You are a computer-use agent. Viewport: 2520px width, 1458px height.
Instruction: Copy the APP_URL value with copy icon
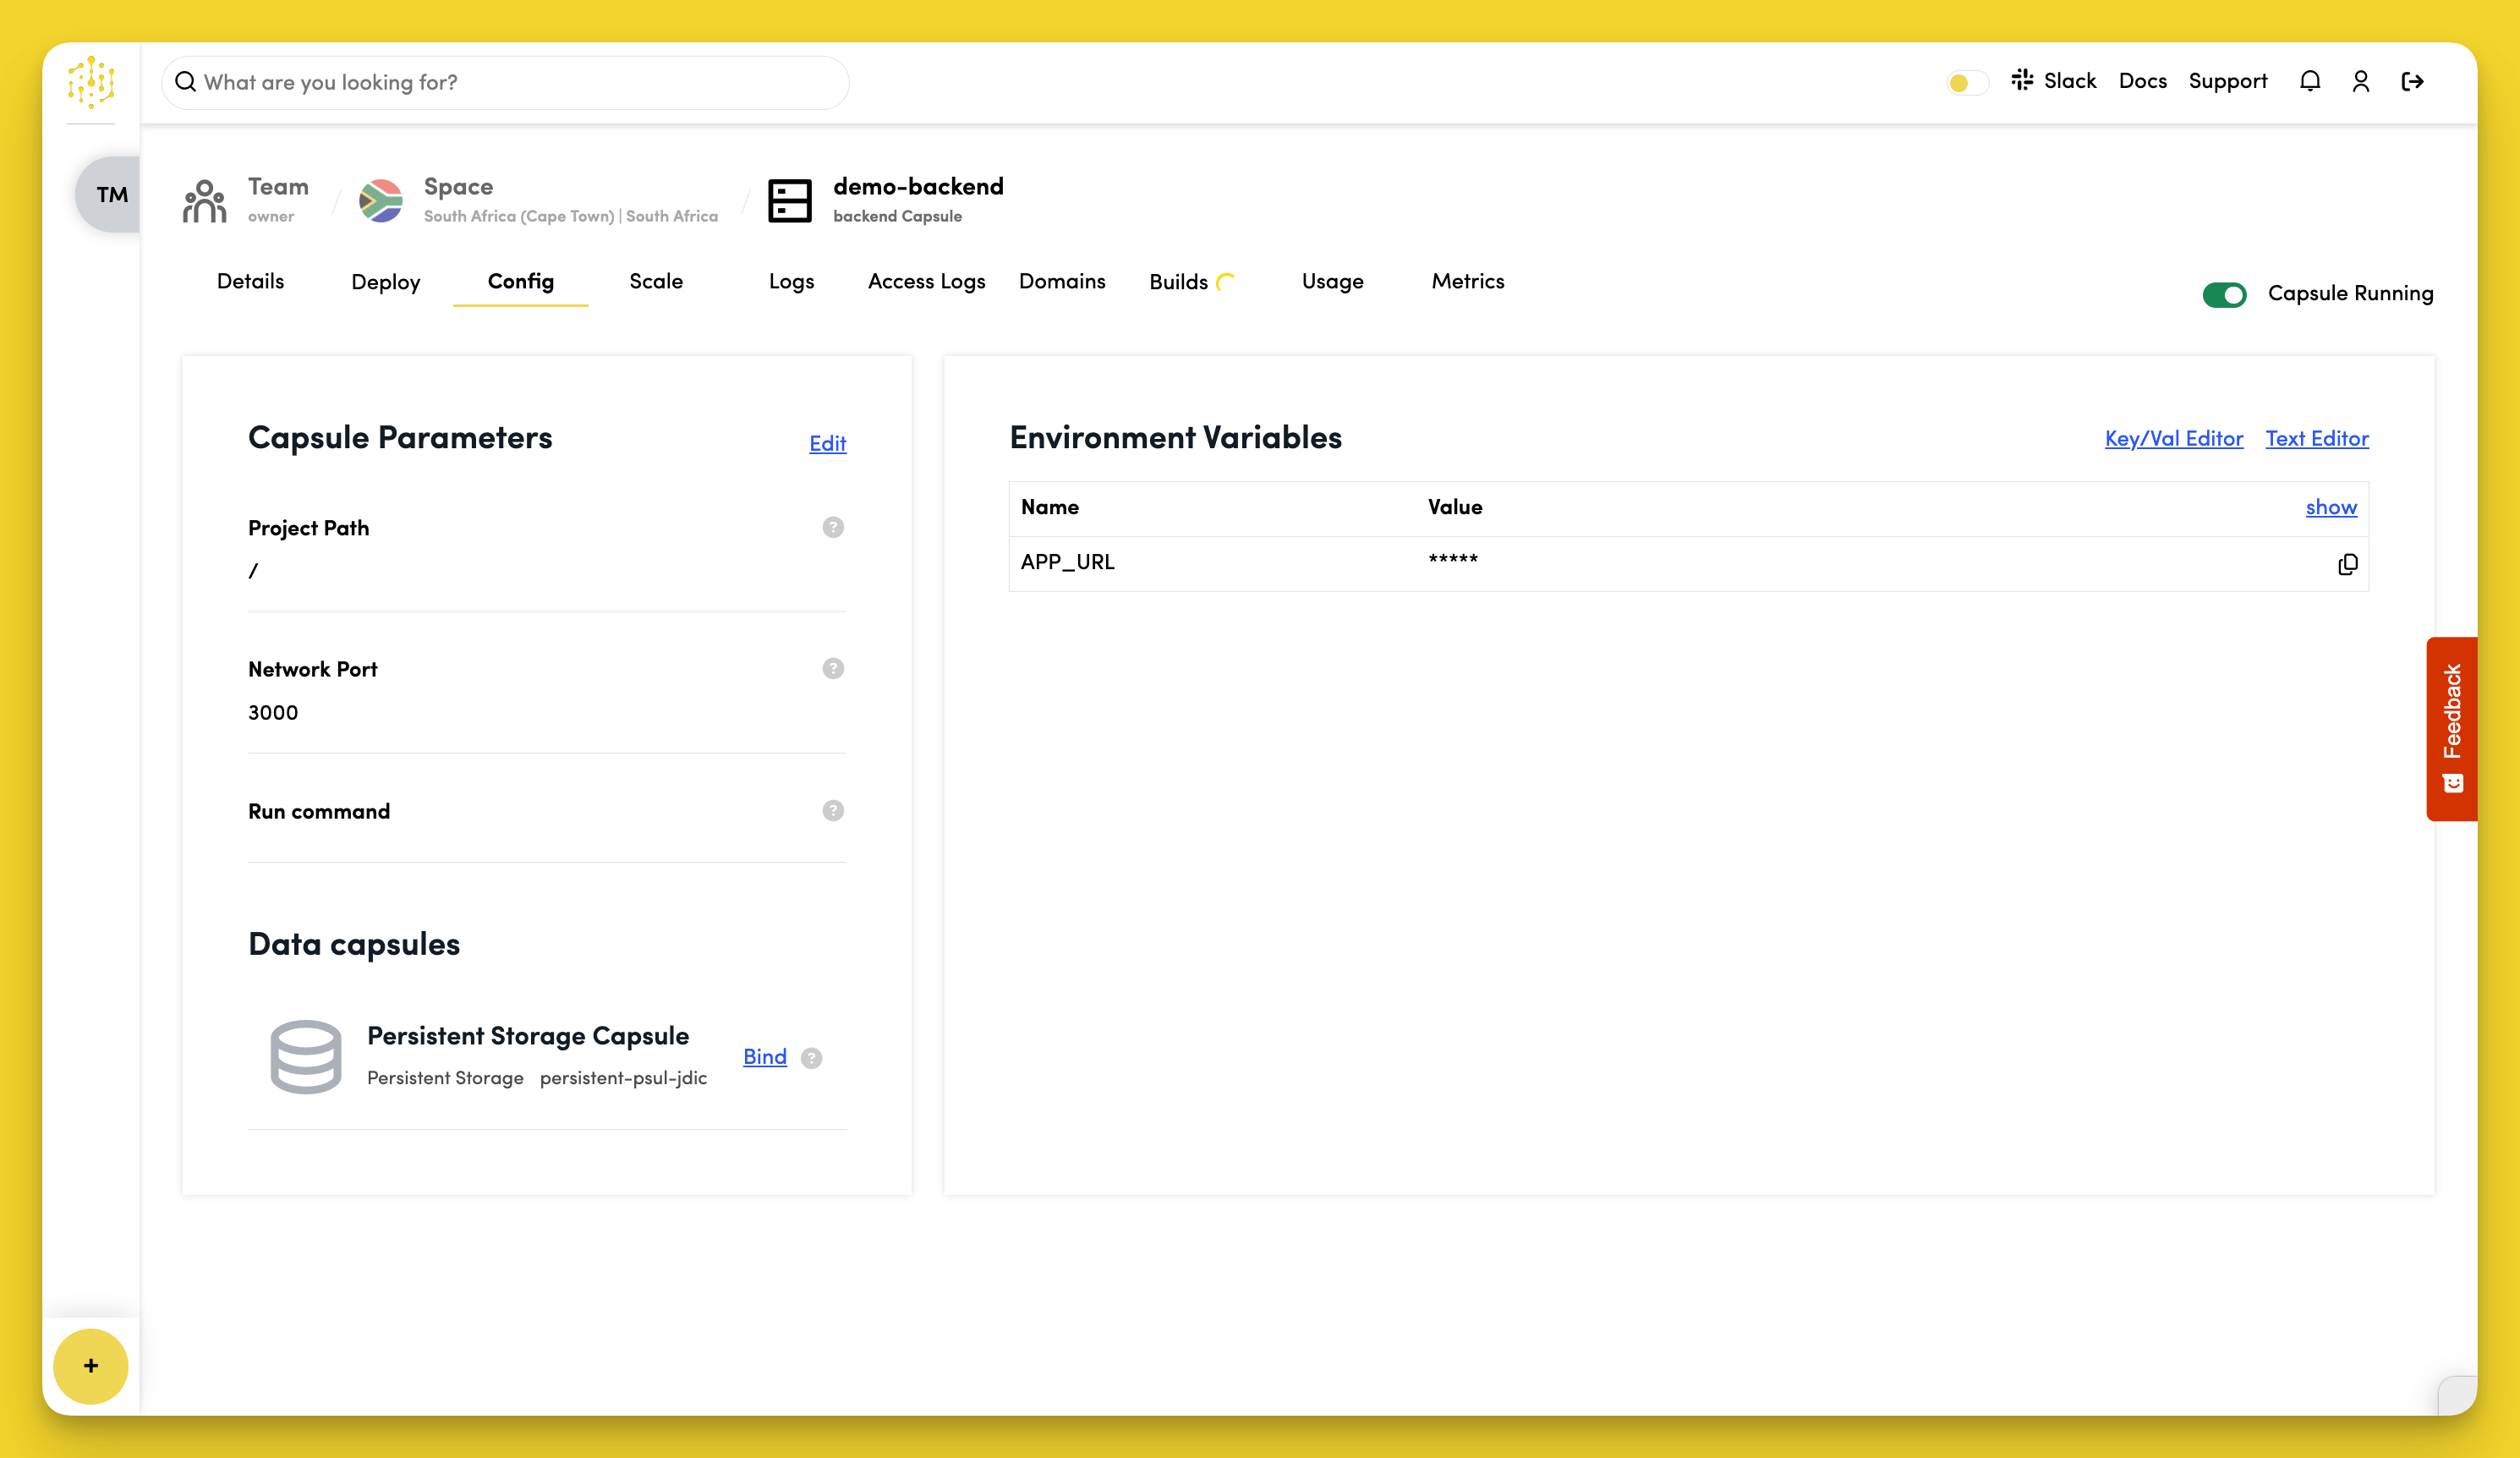click(x=2347, y=564)
